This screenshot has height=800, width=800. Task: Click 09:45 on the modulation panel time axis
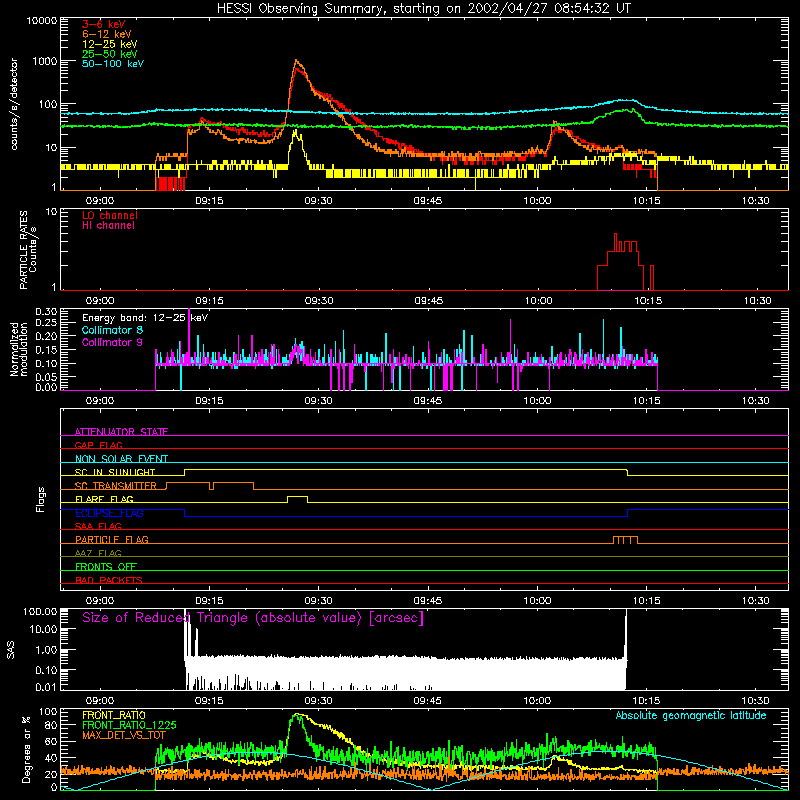click(428, 401)
